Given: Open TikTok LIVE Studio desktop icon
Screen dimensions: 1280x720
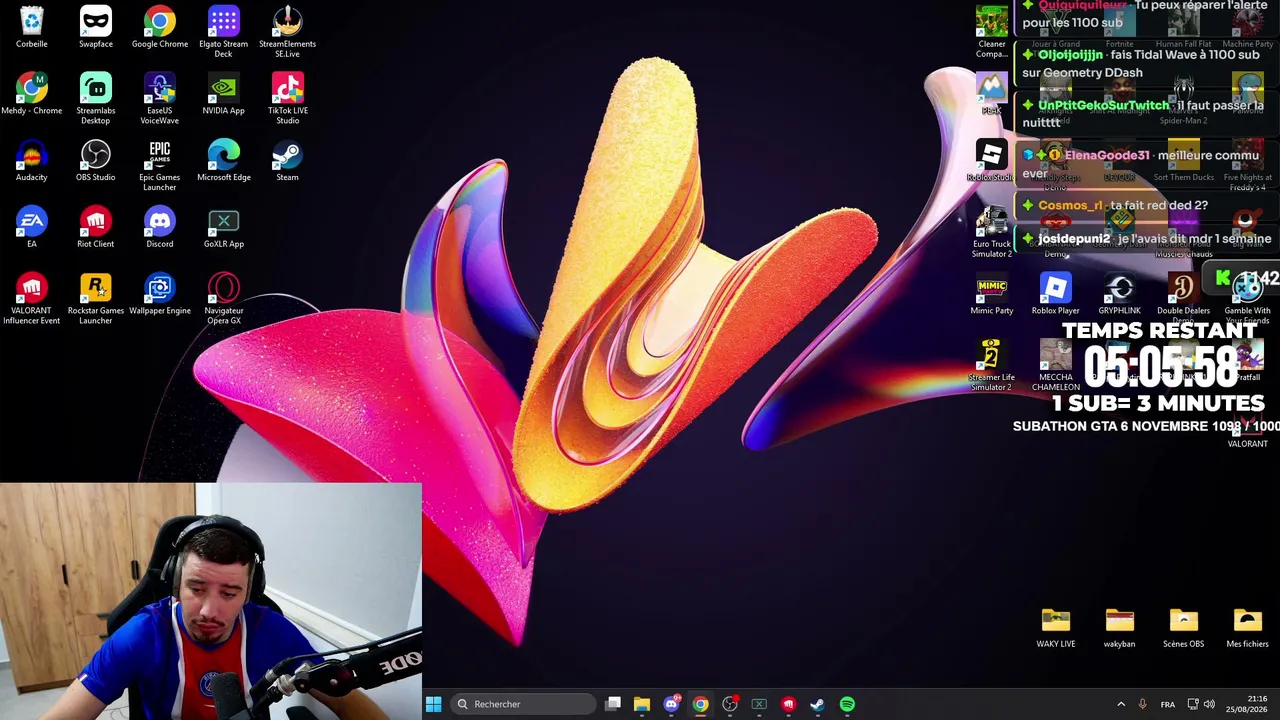Looking at the screenshot, I should click(x=288, y=99).
